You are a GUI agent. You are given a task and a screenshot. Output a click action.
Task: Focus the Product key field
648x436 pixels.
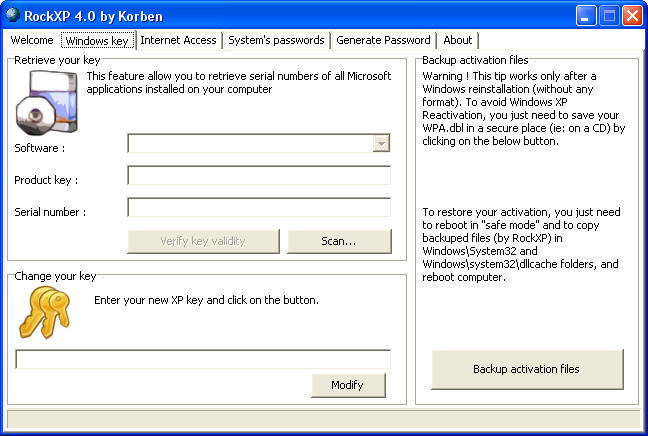(259, 175)
